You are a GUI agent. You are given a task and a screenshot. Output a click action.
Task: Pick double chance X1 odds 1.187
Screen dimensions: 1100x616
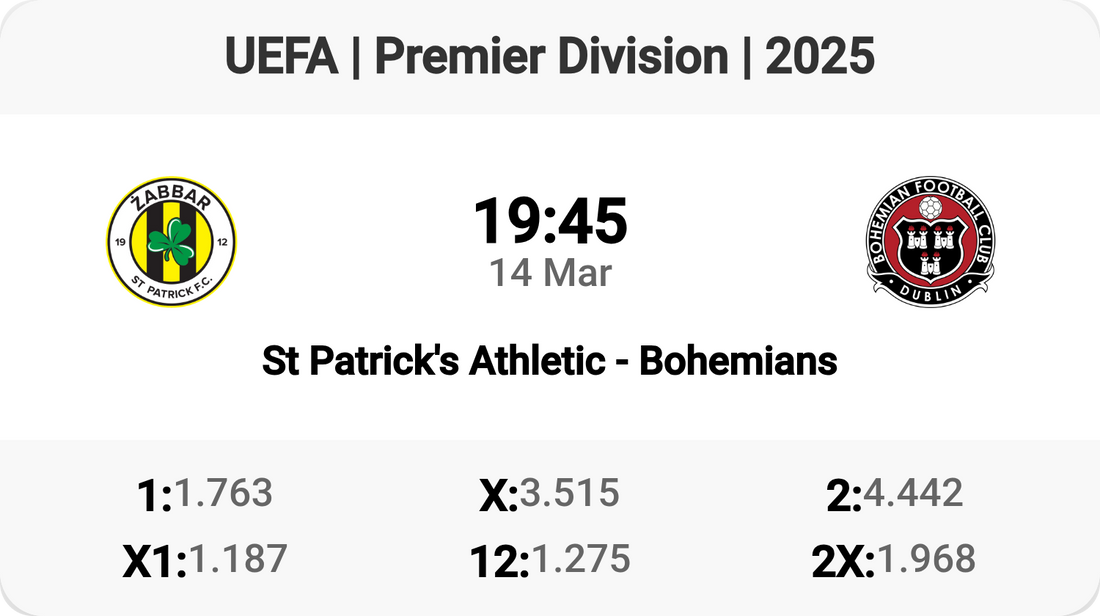coord(238,559)
